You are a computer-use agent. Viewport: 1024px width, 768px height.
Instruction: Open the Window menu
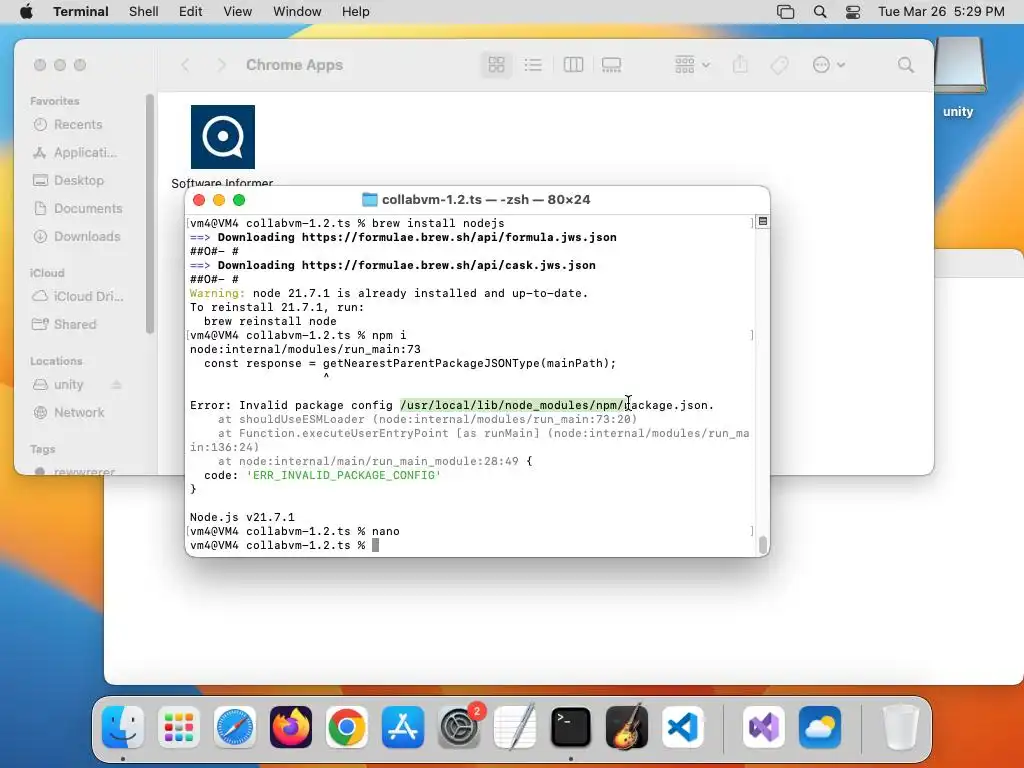click(x=297, y=12)
